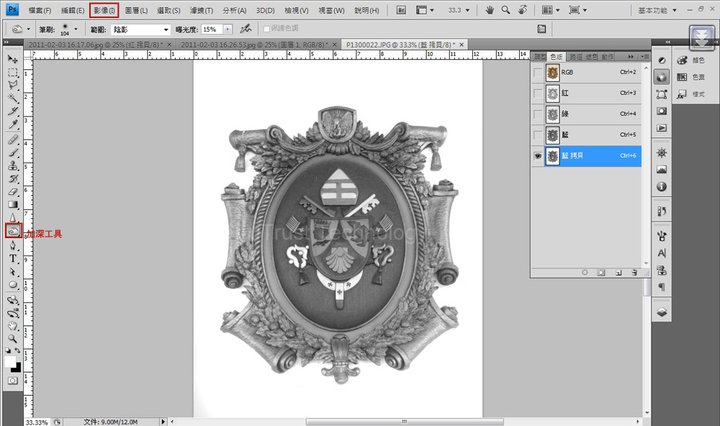The height and width of the screenshot is (426, 720).
Task: Switch to 2011-02-03 16.26.53.jpg document tab
Action: tap(257, 45)
